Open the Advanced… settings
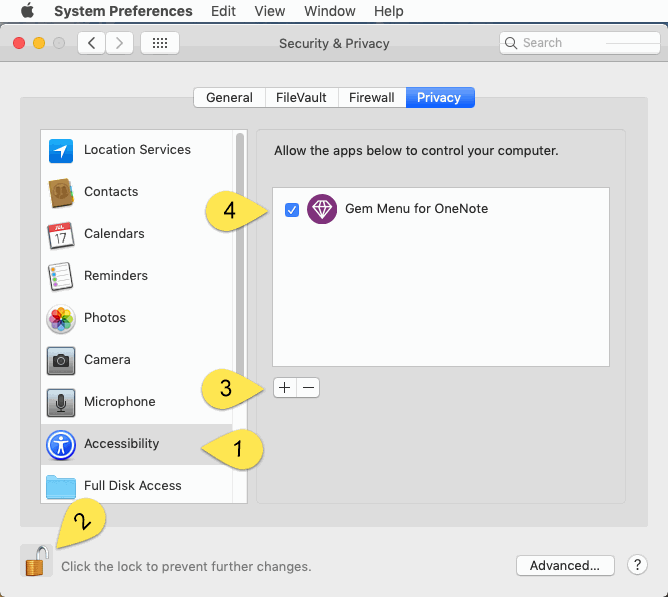The width and height of the screenshot is (668, 597). click(x=565, y=565)
